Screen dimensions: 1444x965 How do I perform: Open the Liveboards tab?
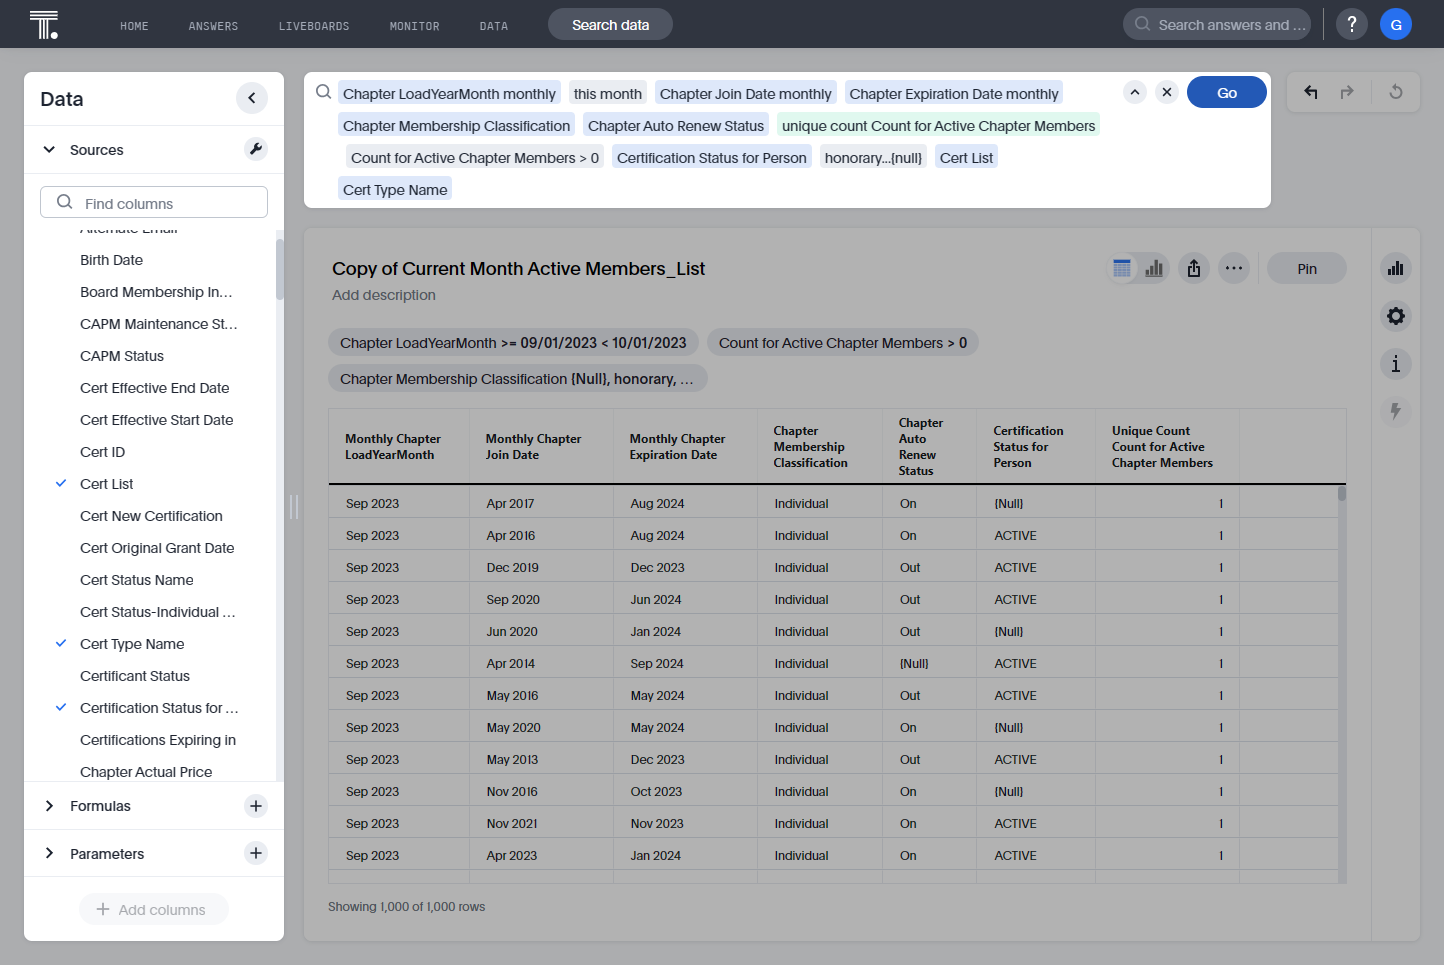point(314,26)
